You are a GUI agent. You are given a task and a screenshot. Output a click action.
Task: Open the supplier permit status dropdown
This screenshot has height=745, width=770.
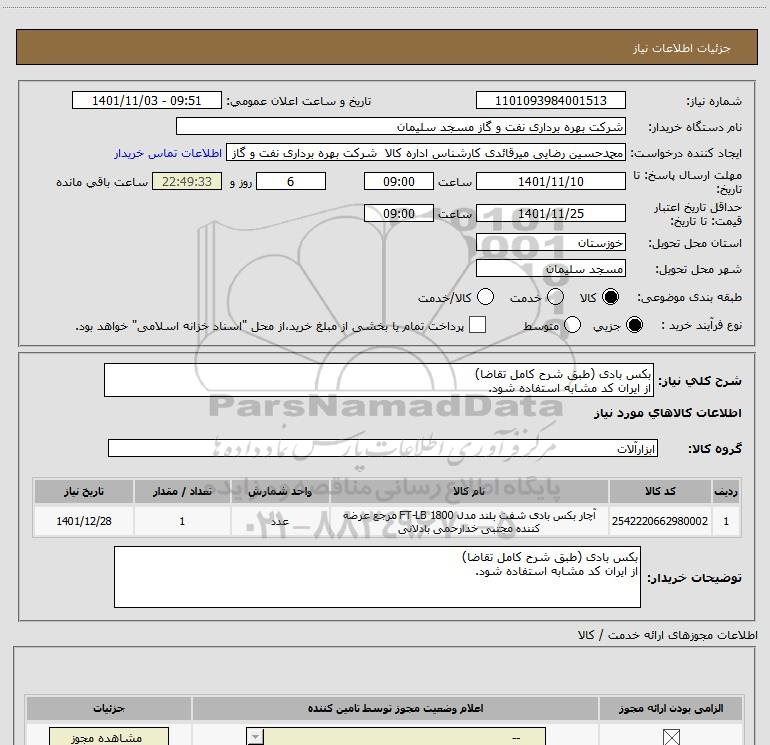[x=256, y=738]
